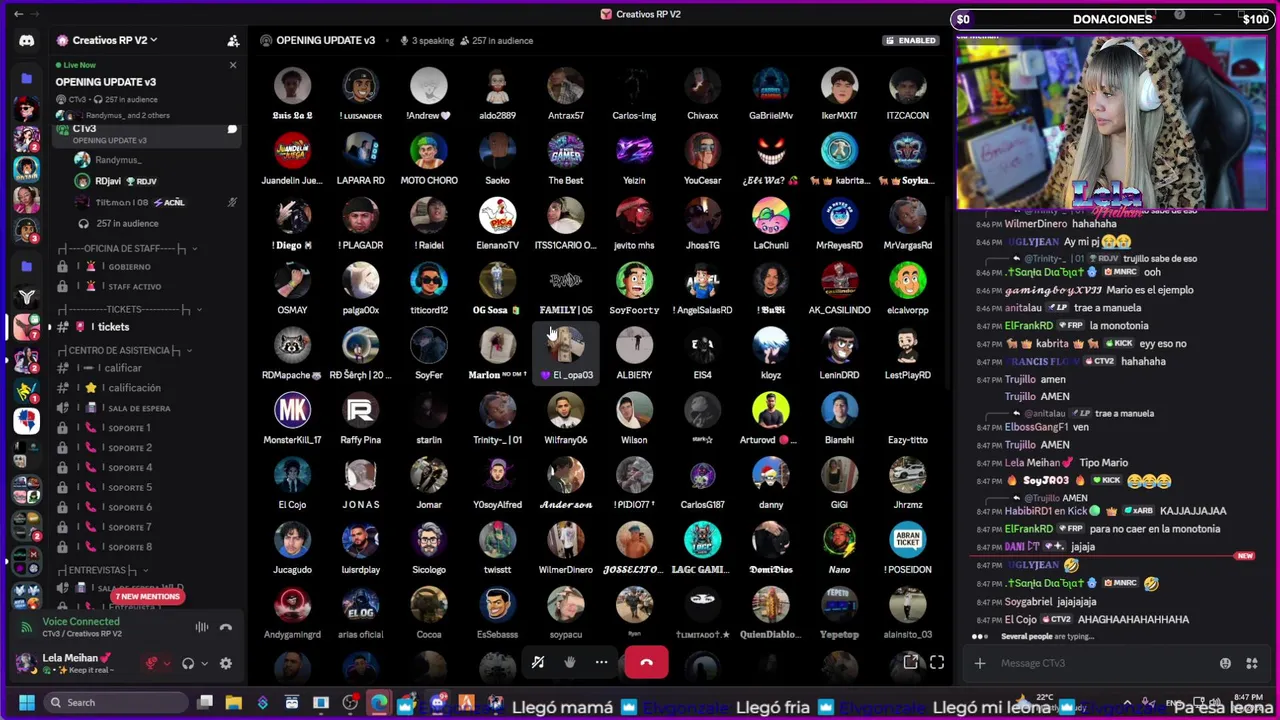Image resolution: width=1280 pixels, height=720 pixels.
Task: Open audience member ElenanoTV avatar
Action: click(497, 215)
